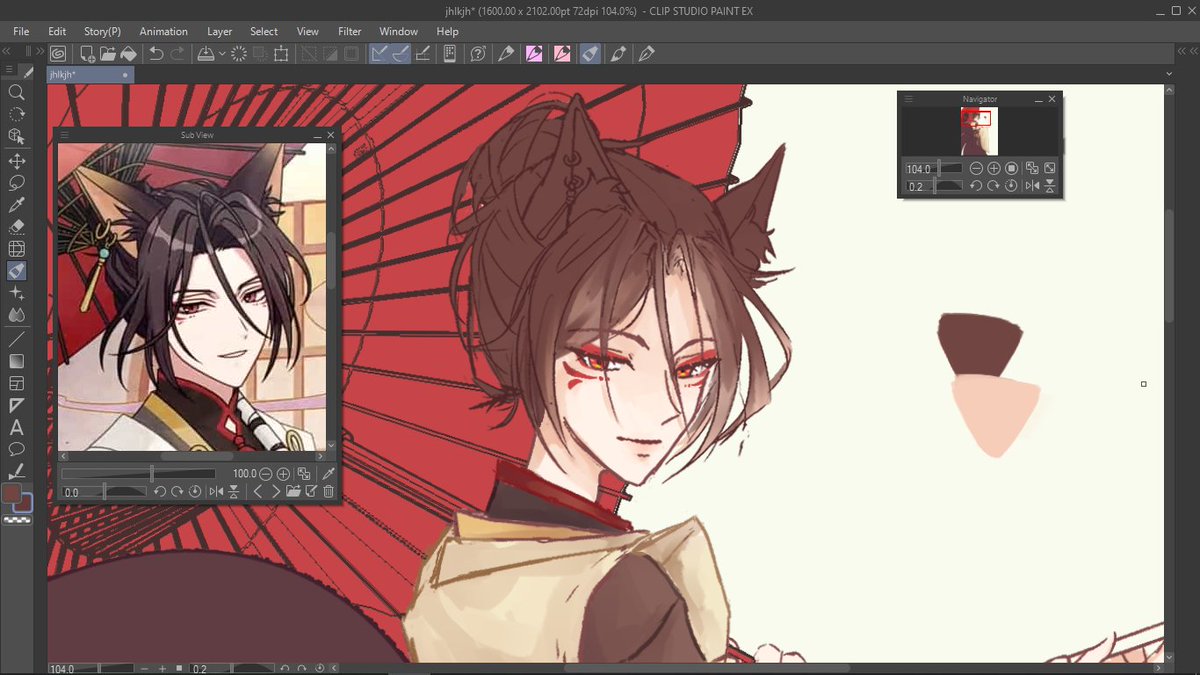This screenshot has height=675, width=1200.
Task: Select the Lasso selection tool
Action: pos(16,183)
